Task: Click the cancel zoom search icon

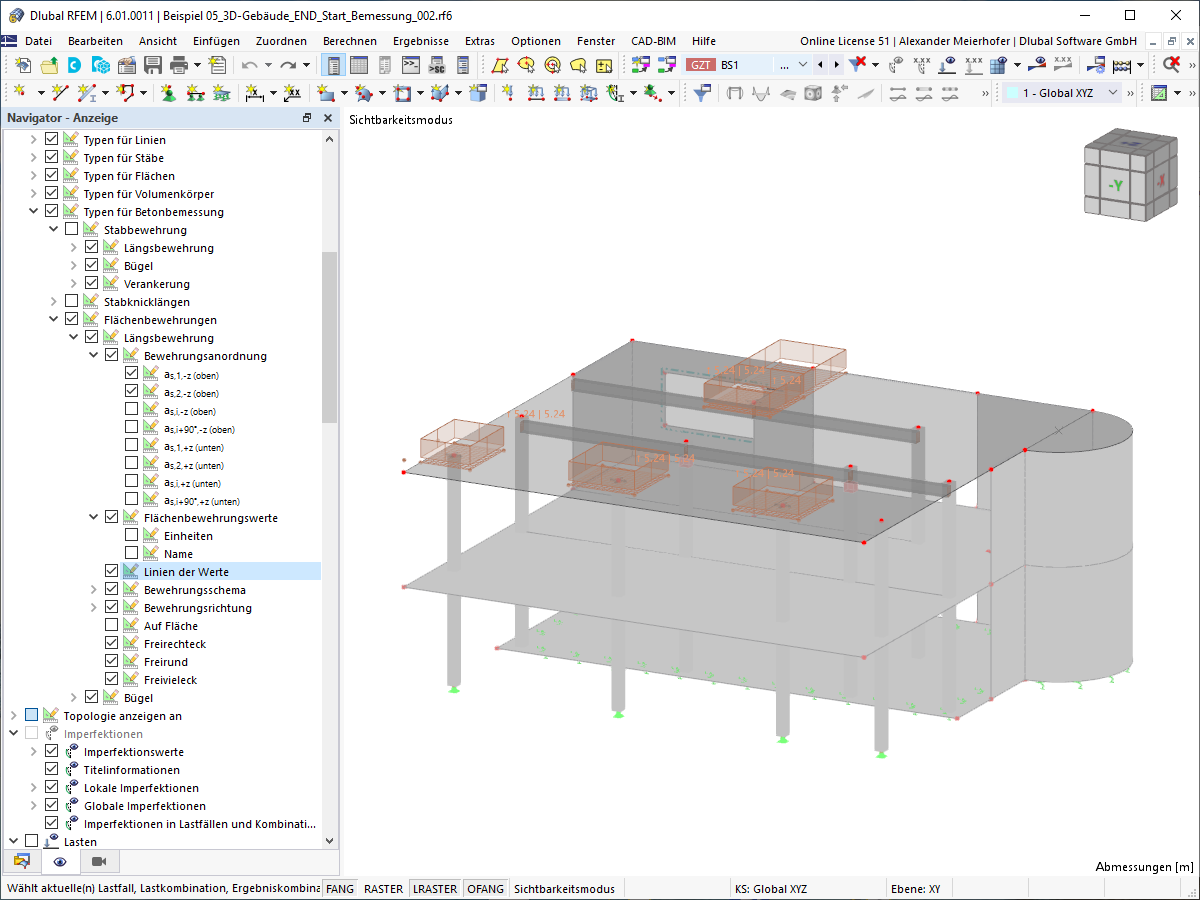Action: pos(1172,66)
